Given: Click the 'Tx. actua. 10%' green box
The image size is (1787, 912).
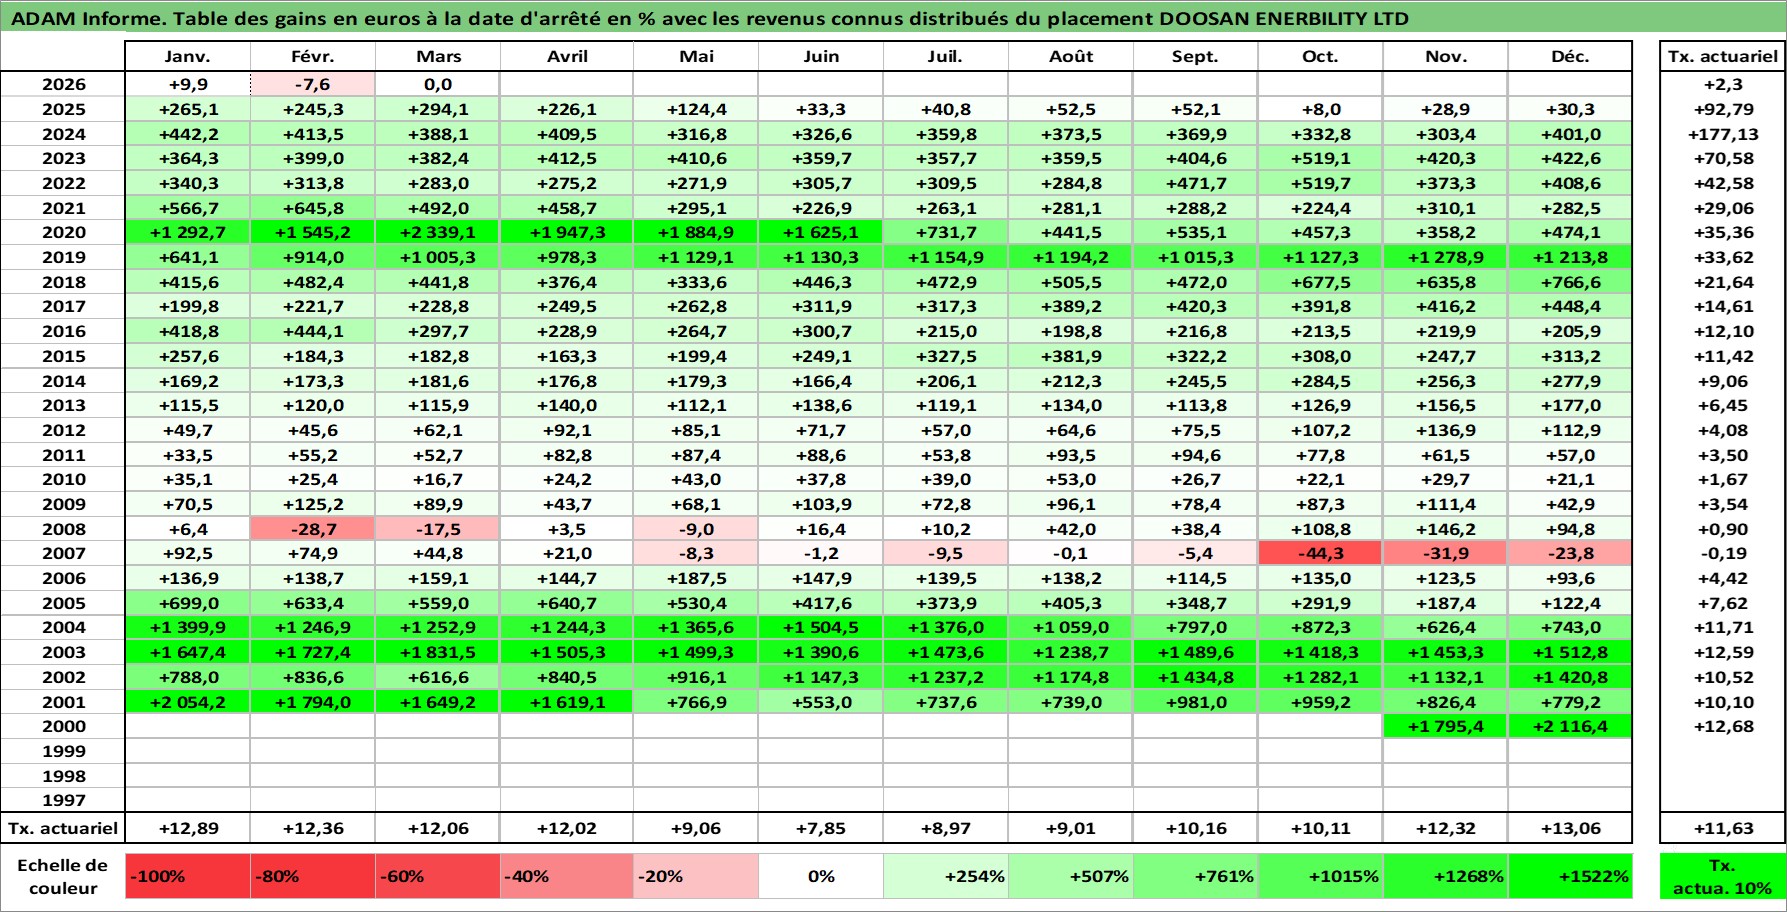Looking at the screenshot, I should 1722,876.
